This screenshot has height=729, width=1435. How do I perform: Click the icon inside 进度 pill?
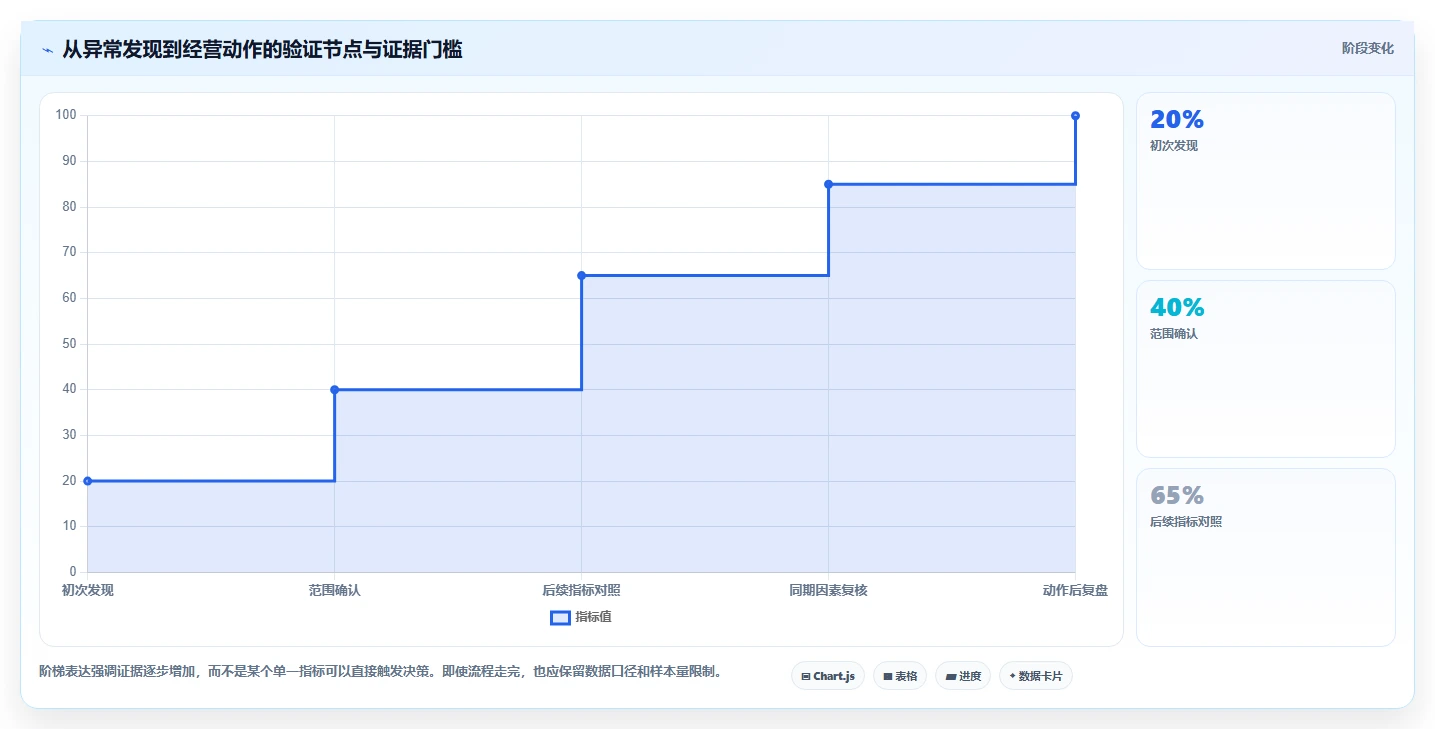pyautogui.click(x=950, y=677)
